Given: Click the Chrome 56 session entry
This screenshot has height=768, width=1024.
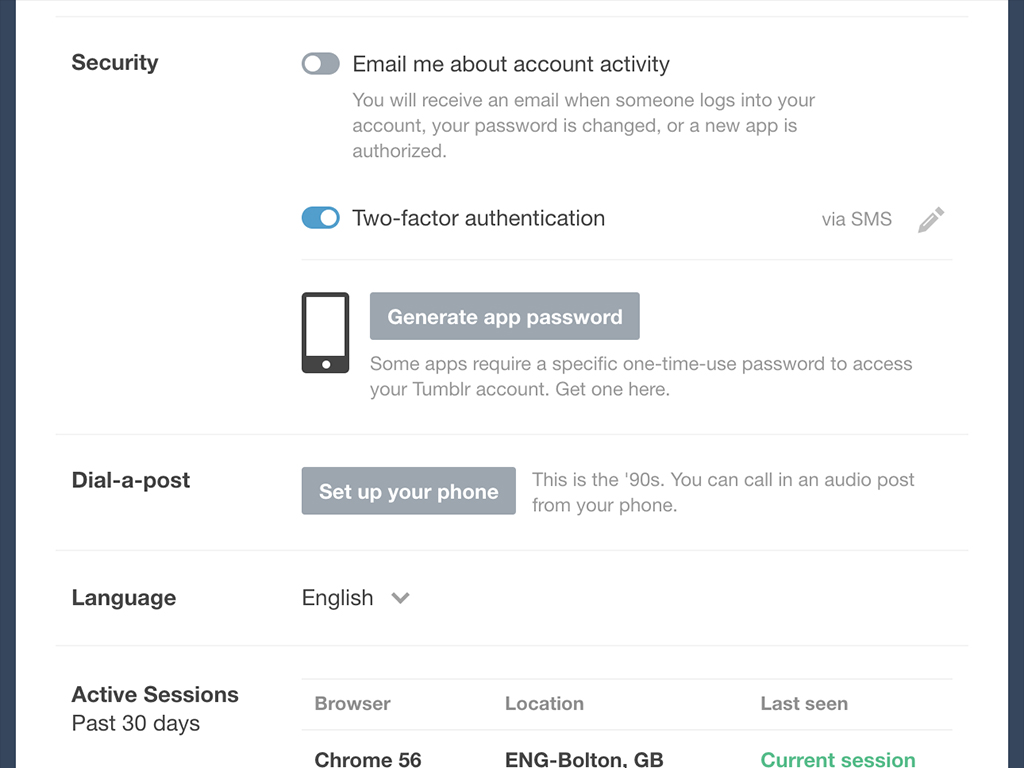Looking at the screenshot, I should [368, 759].
